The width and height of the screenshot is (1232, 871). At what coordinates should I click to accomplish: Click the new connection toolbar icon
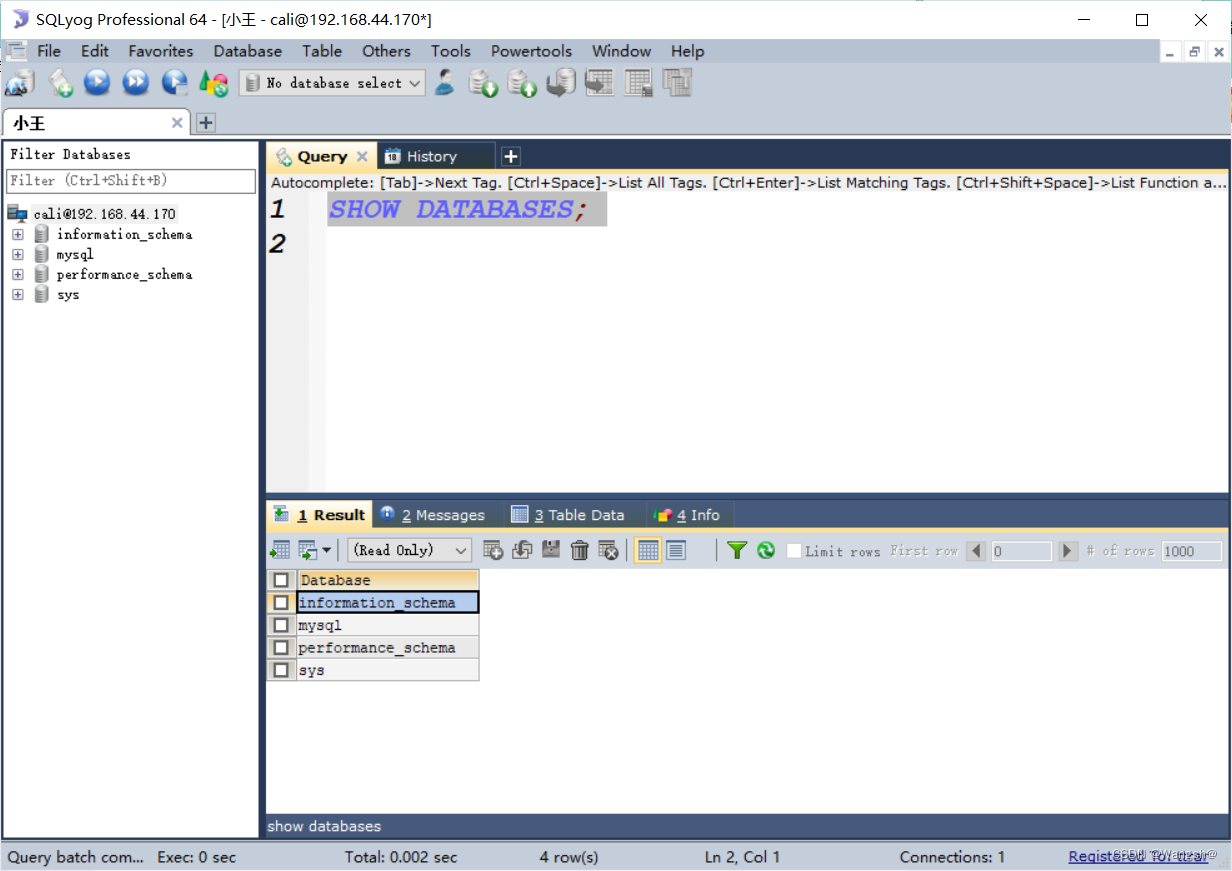[20, 83]
